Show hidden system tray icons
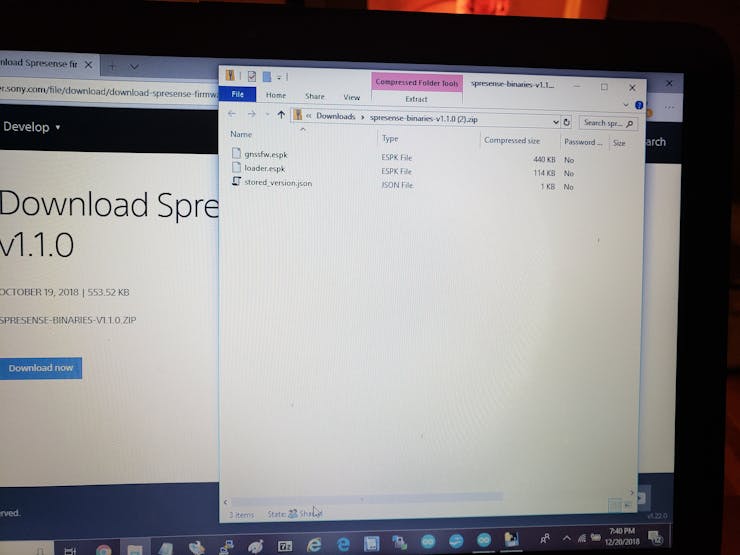The width and height of the screenshot is (740, 555). tap(567, 538)
